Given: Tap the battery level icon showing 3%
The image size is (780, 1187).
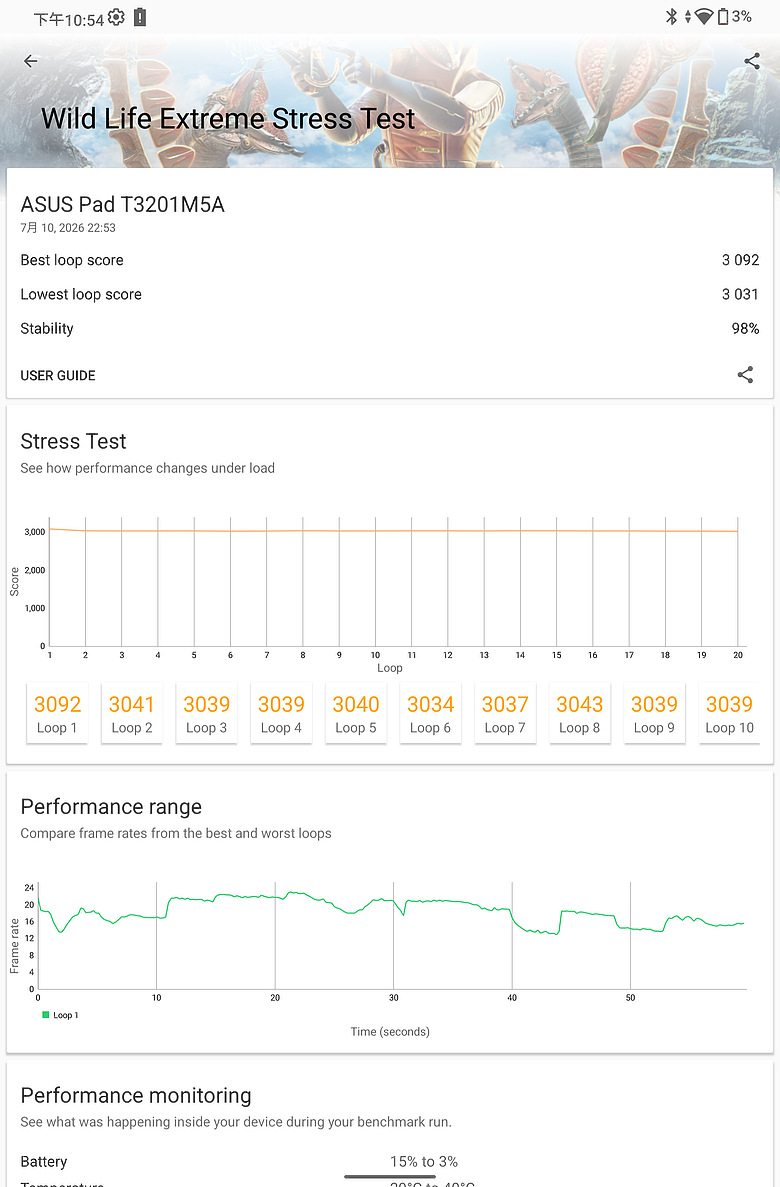Looking at the screenshot, I should 723,17.
